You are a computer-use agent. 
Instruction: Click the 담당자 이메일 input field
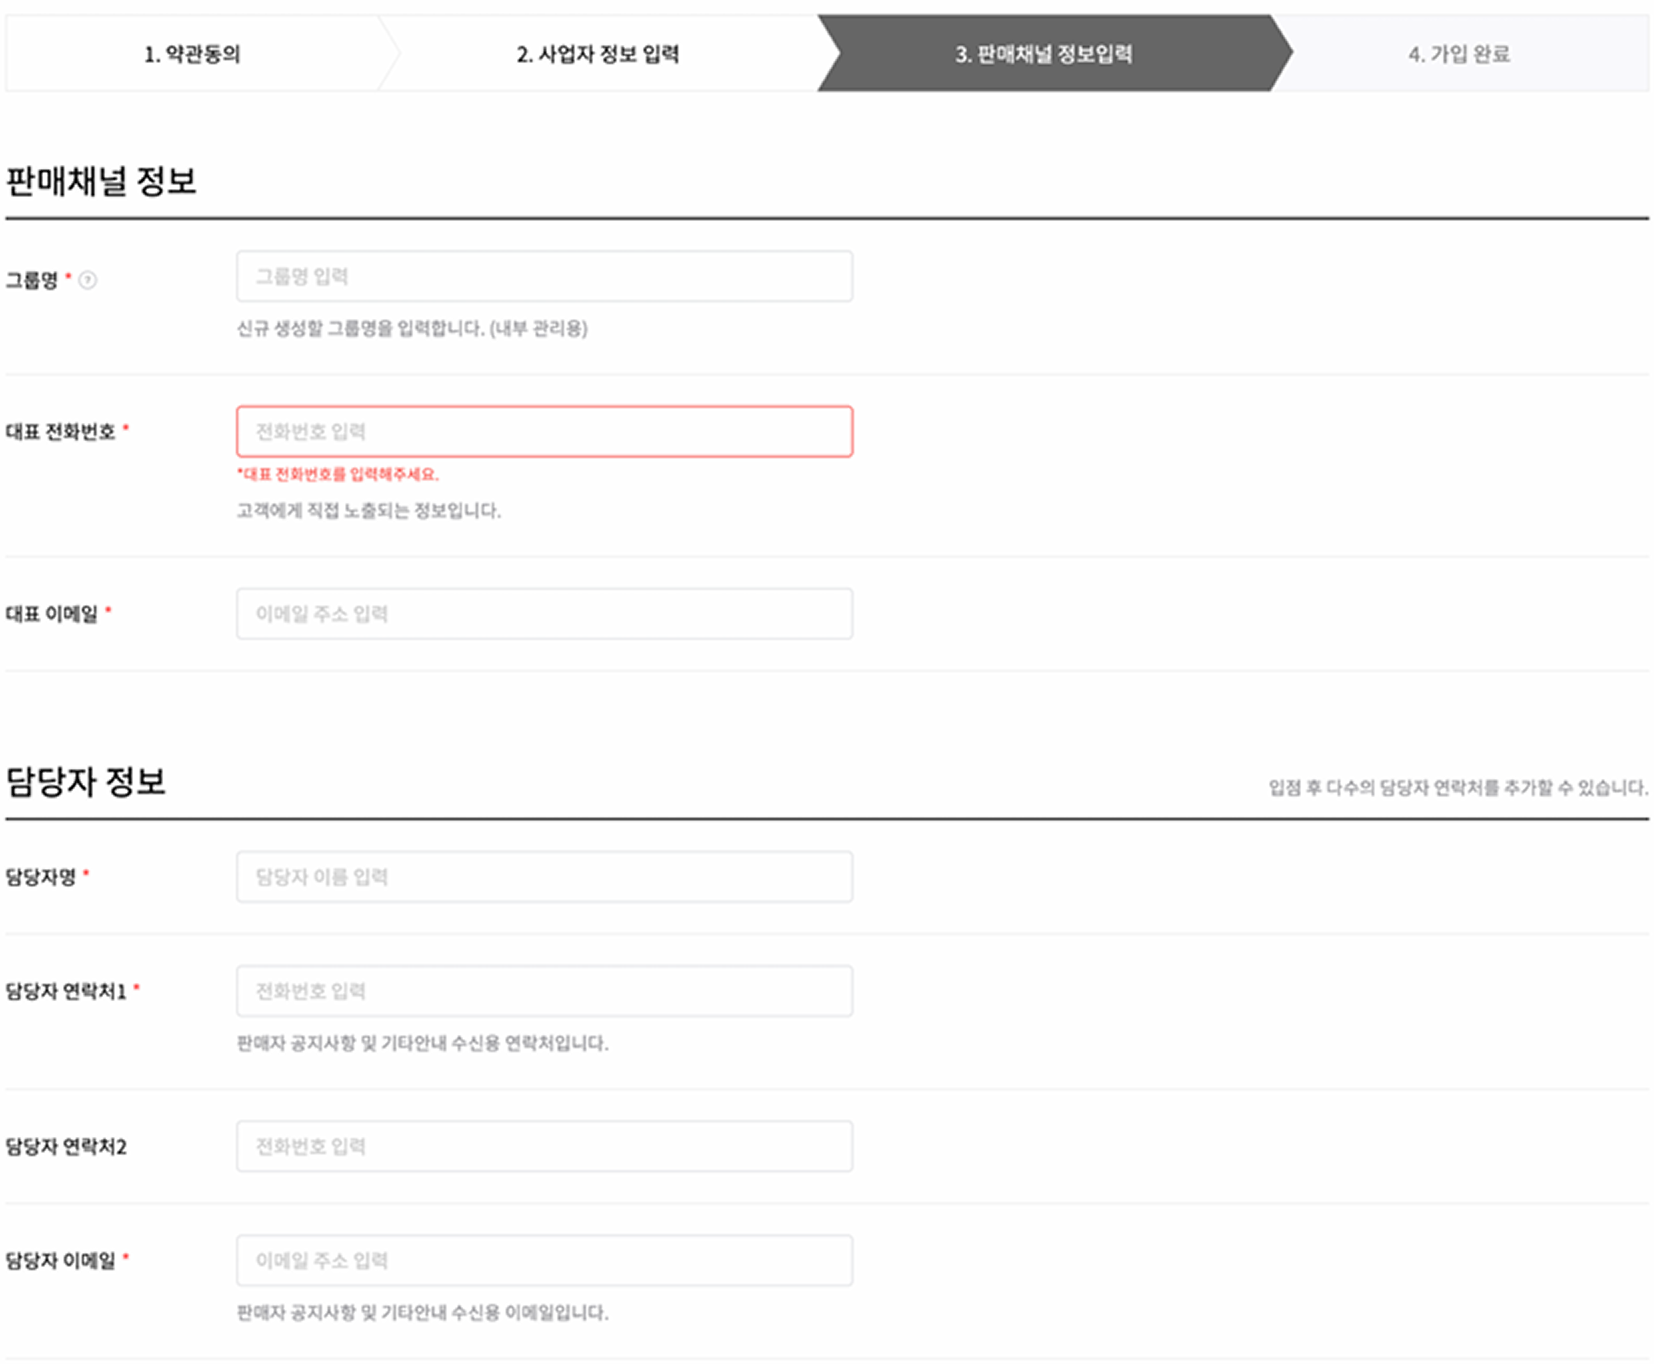(543, 1260)
